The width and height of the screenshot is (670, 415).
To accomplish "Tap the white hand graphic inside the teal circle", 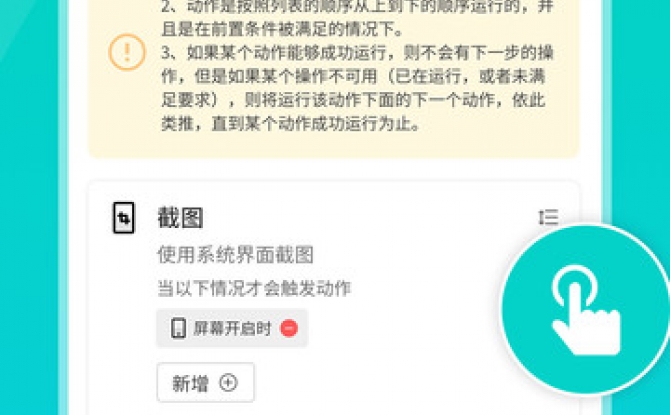I will [x=586, y=311].
